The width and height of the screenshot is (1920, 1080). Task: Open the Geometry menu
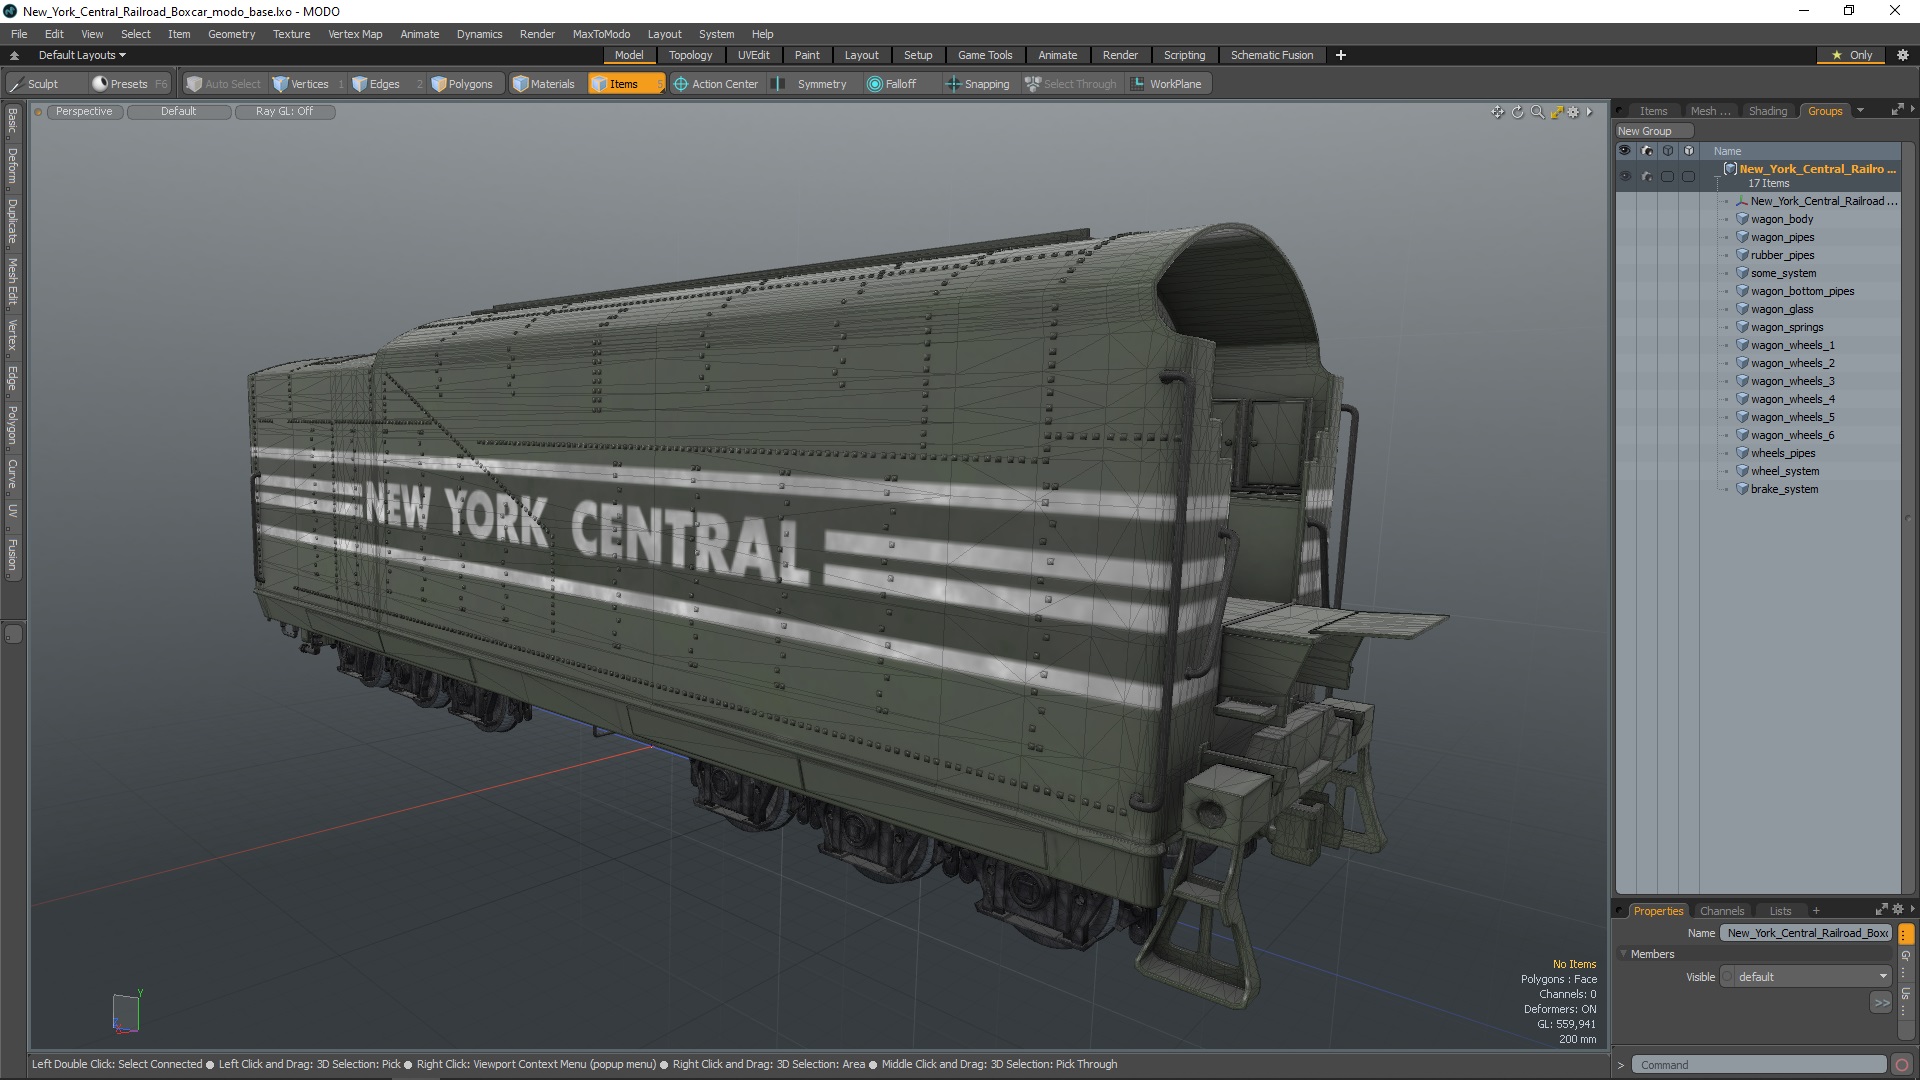(x=231, y=34)
